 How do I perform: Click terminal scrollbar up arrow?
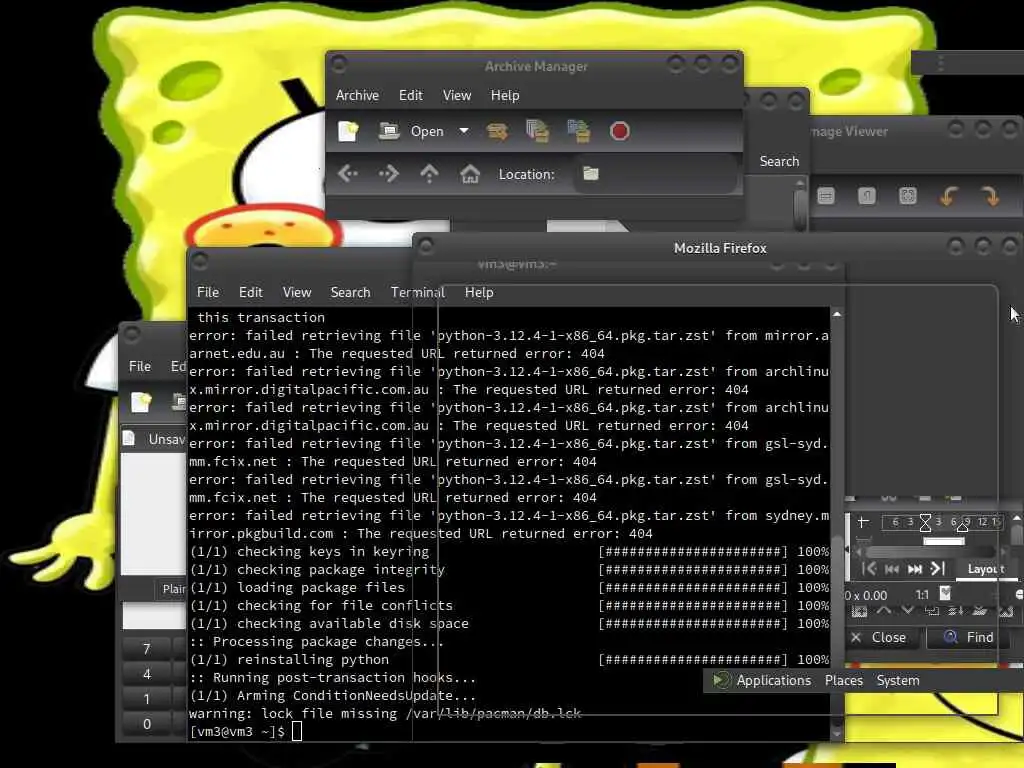(837, 315)
